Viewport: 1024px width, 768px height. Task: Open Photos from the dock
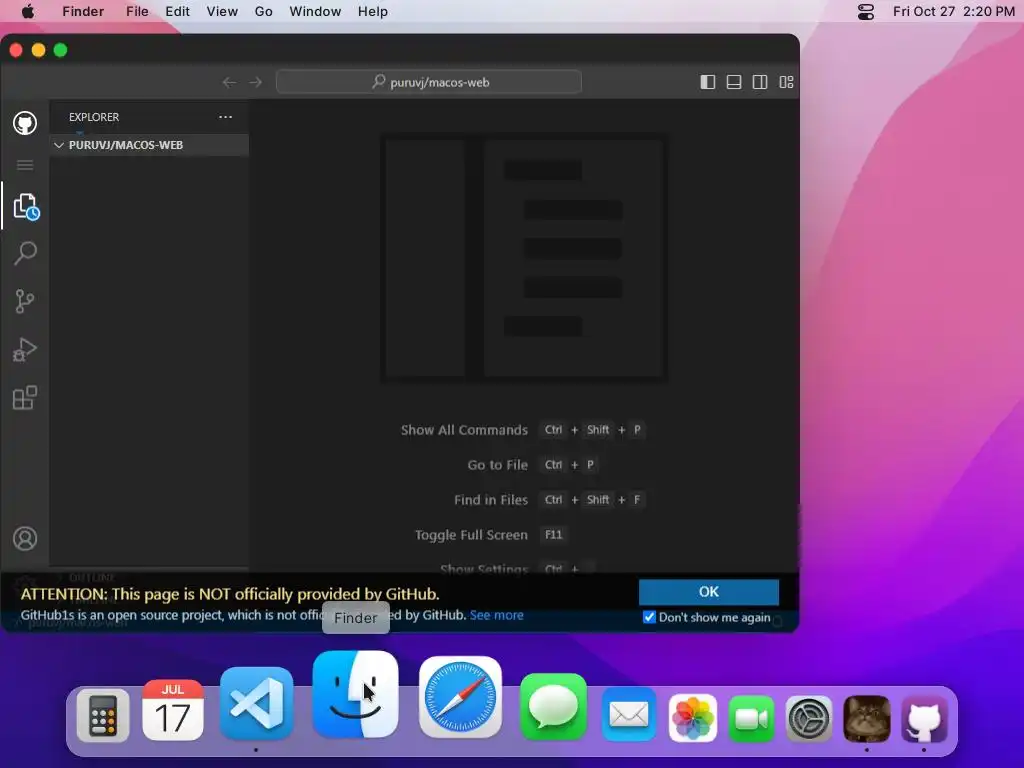[693, 718]
